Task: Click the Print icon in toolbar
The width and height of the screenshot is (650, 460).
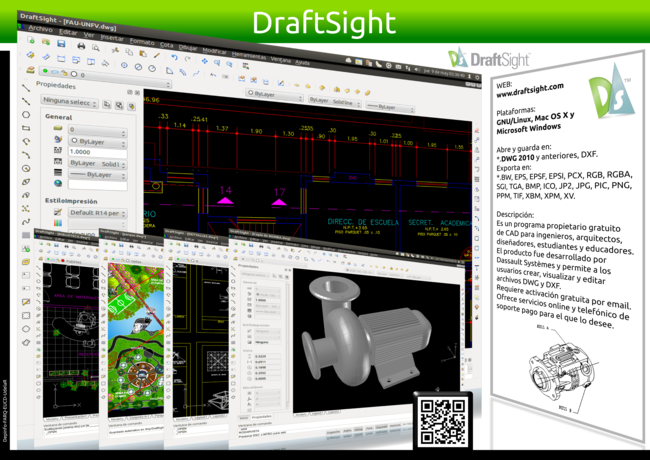Action: 81,46
